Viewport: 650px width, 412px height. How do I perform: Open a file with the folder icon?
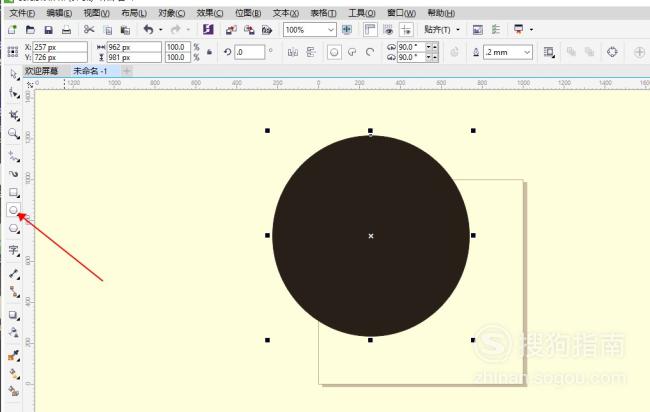[x=30, y=30]
